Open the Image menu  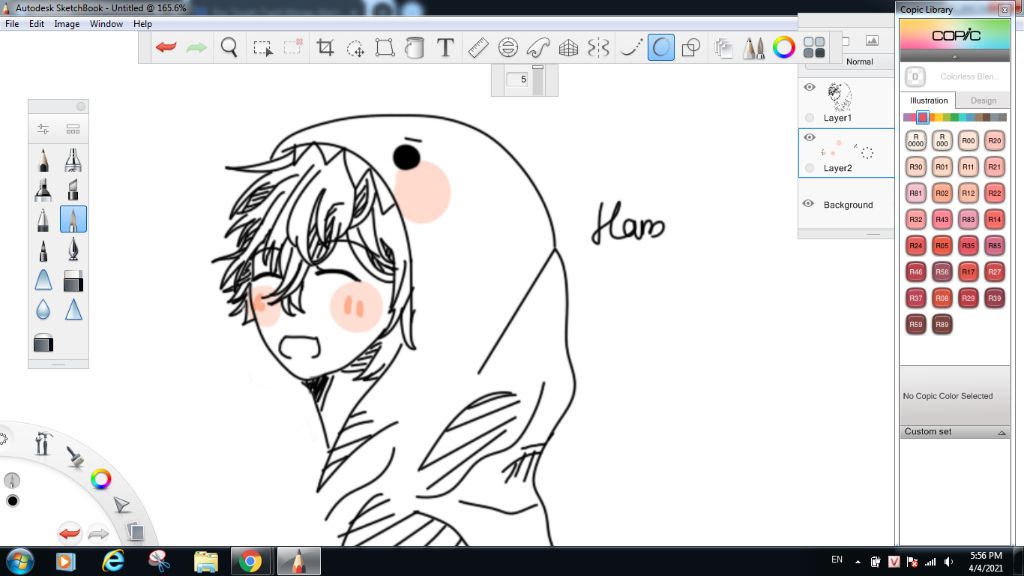coord(67,24)
